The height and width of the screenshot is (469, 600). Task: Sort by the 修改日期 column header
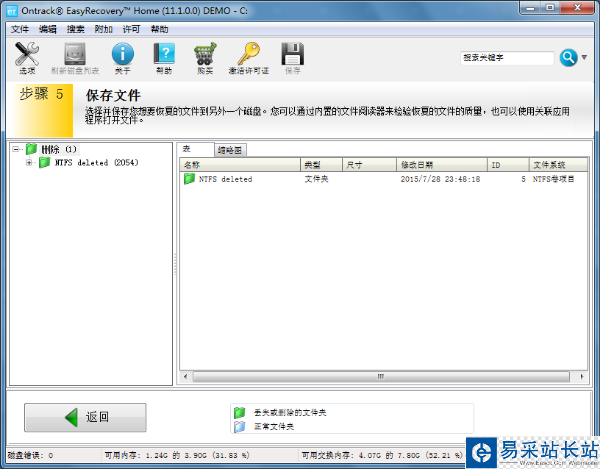[442, 165]
